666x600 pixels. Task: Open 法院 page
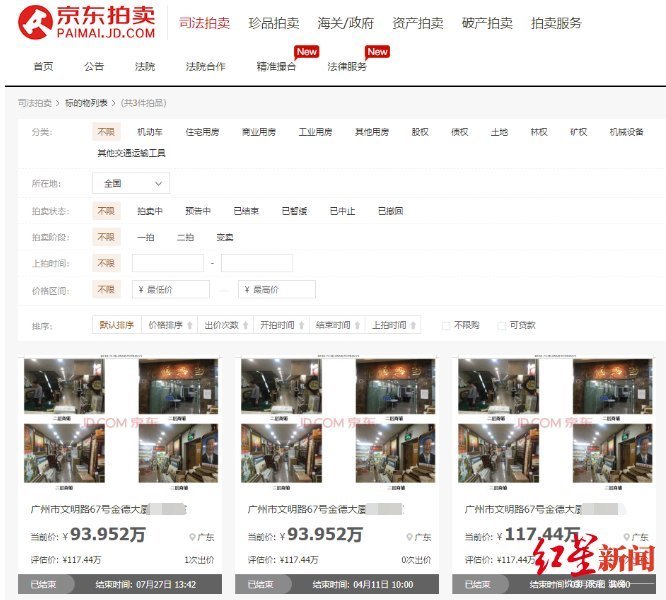tap(145, 66)
